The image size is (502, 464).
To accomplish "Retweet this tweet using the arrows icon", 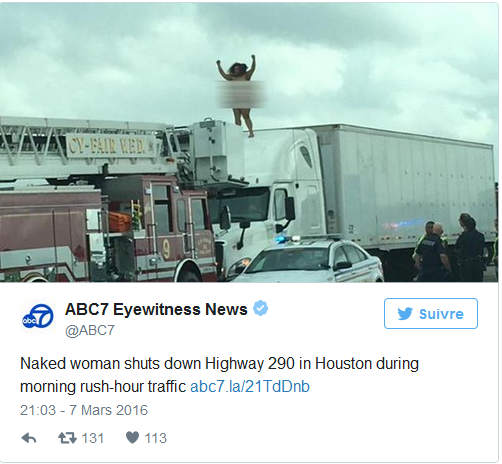I will [x=67, y=438].
